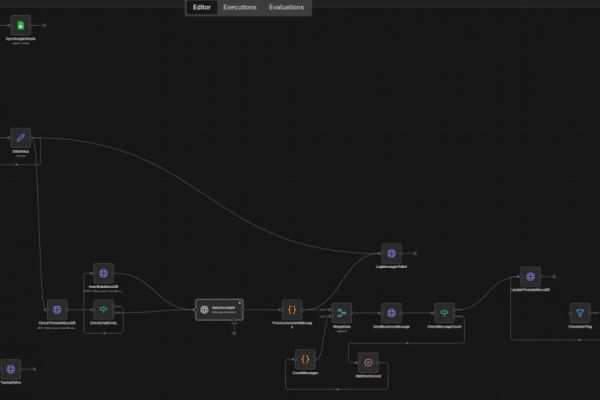Image resolution: width=600 pixels, height=400 pixels.
Task: Select the pink Wait node
Action: coord(368,363)
